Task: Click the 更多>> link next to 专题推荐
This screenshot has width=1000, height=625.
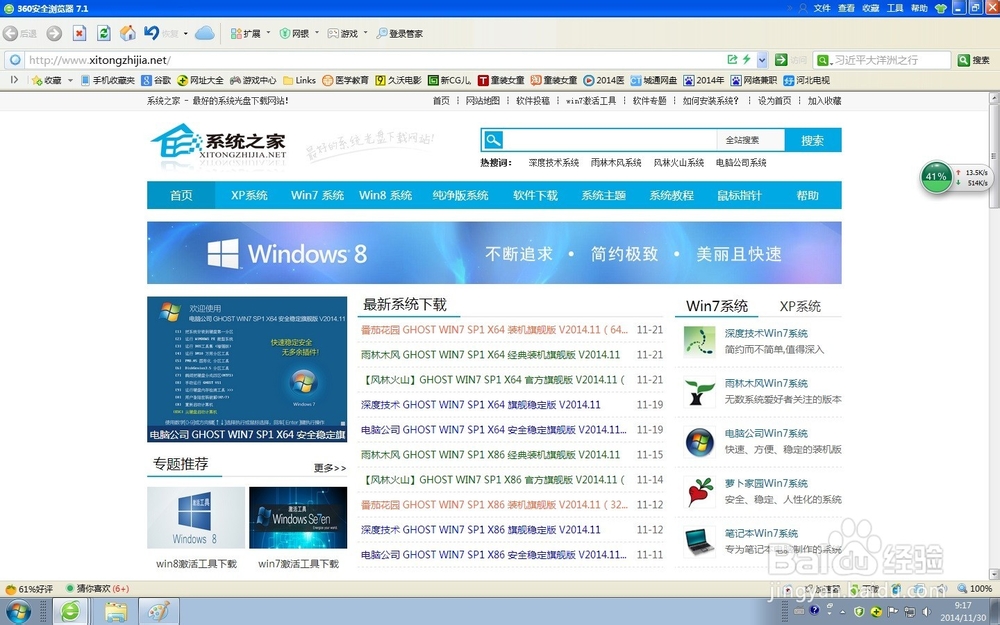Action: click(330, 468)
